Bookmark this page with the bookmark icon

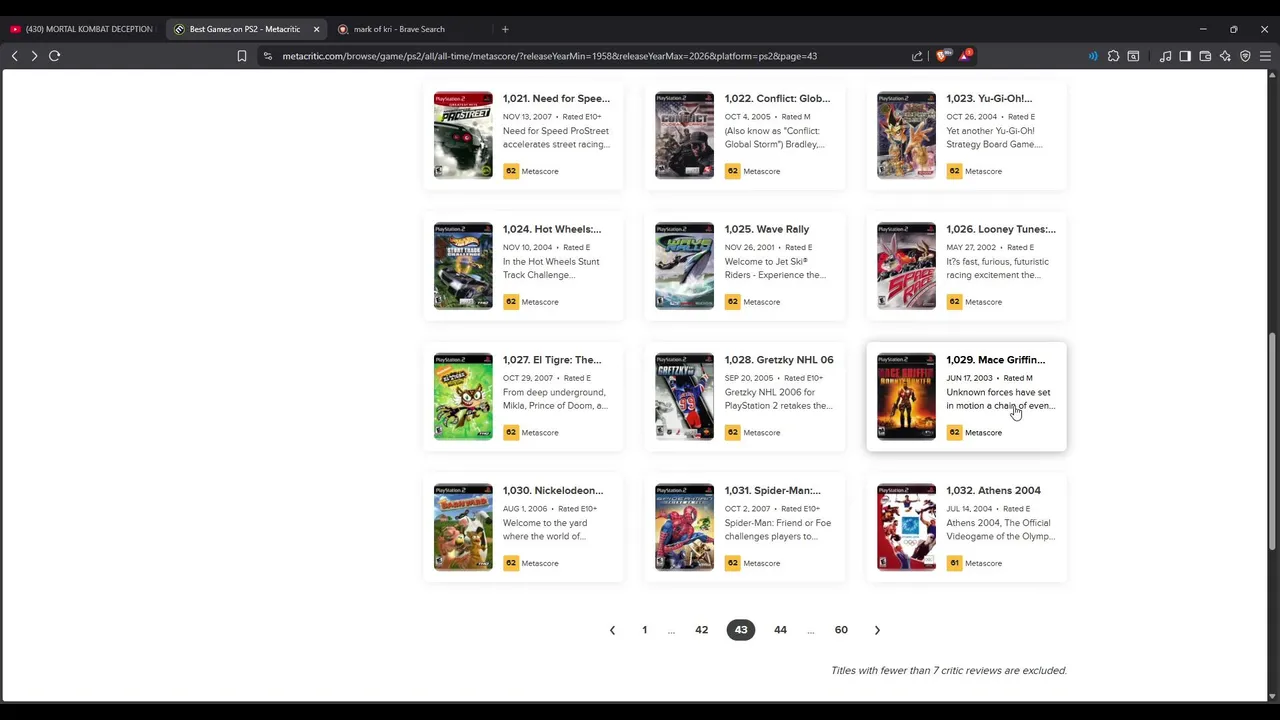click(x=242, y=56)
